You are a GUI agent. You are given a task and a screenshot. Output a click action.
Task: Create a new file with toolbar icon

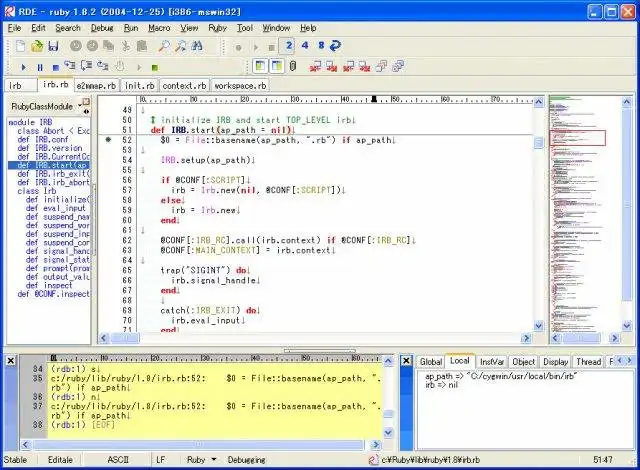20,46
